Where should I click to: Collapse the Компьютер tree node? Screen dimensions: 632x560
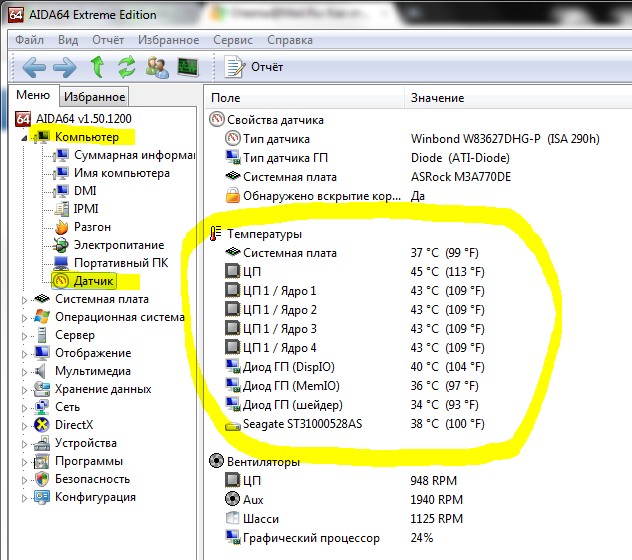point(24,138)
